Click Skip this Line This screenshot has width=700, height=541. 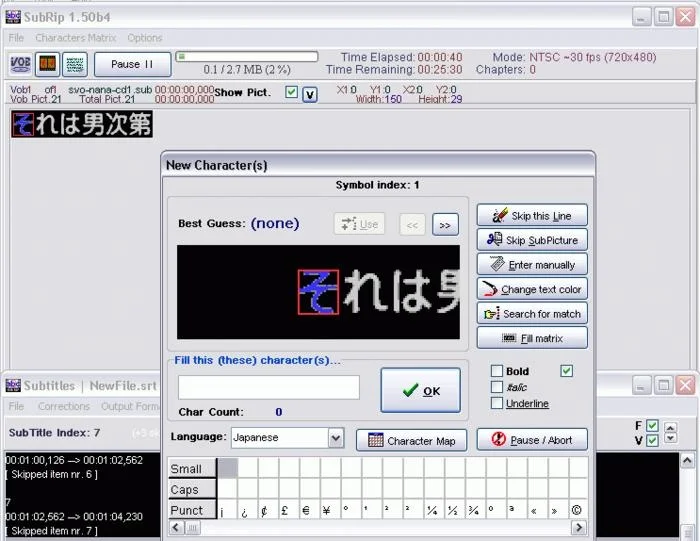532,216
